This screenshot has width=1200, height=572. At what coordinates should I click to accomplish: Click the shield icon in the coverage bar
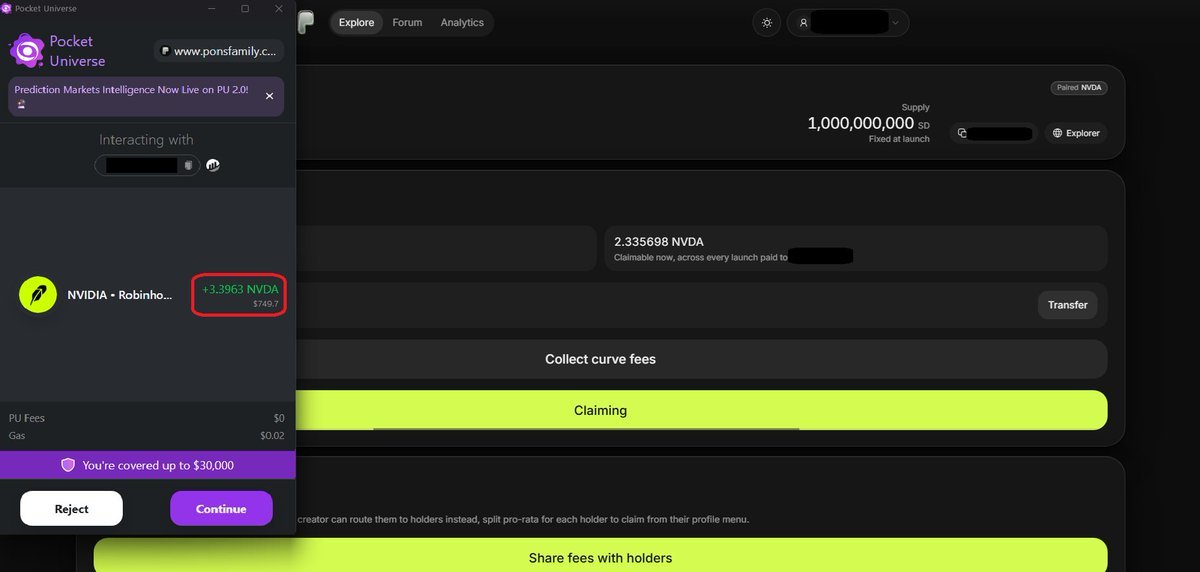tap(68, 465)
